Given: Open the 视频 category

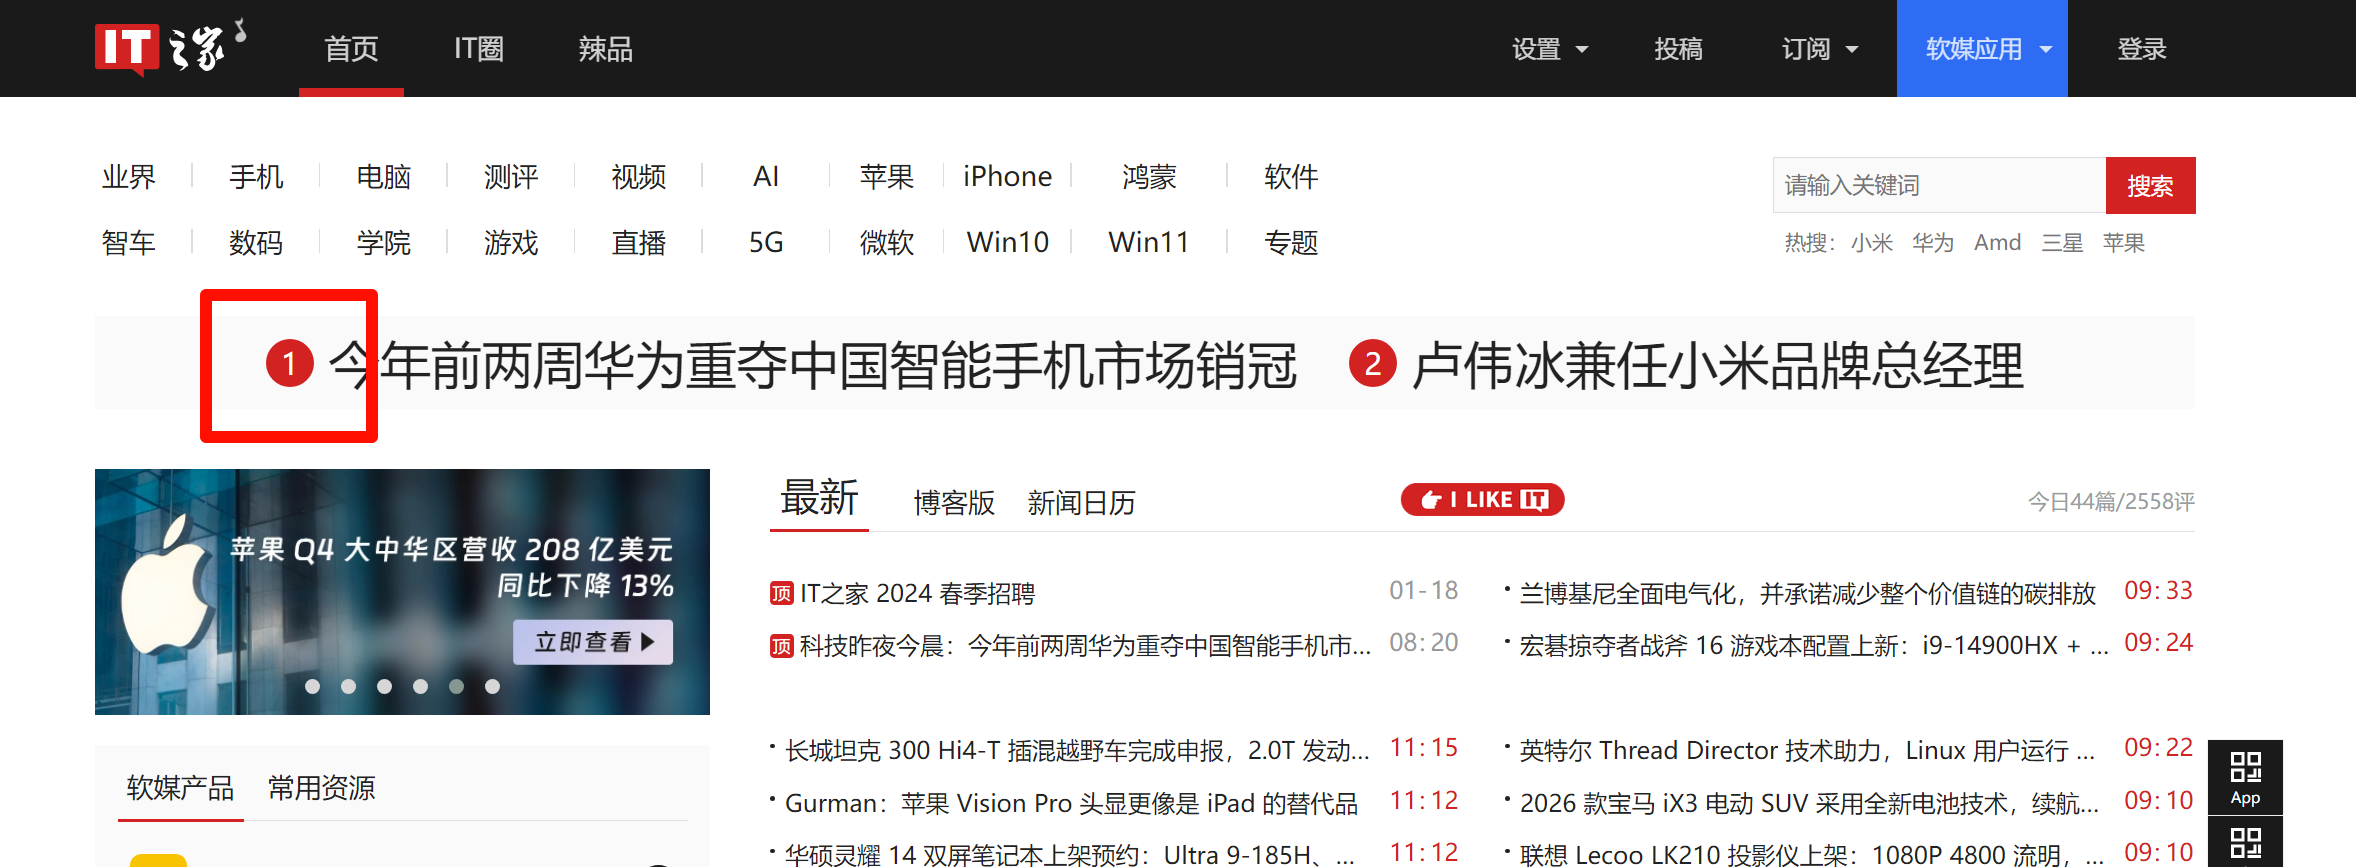Looking at the screenshot, I should 639,177.
